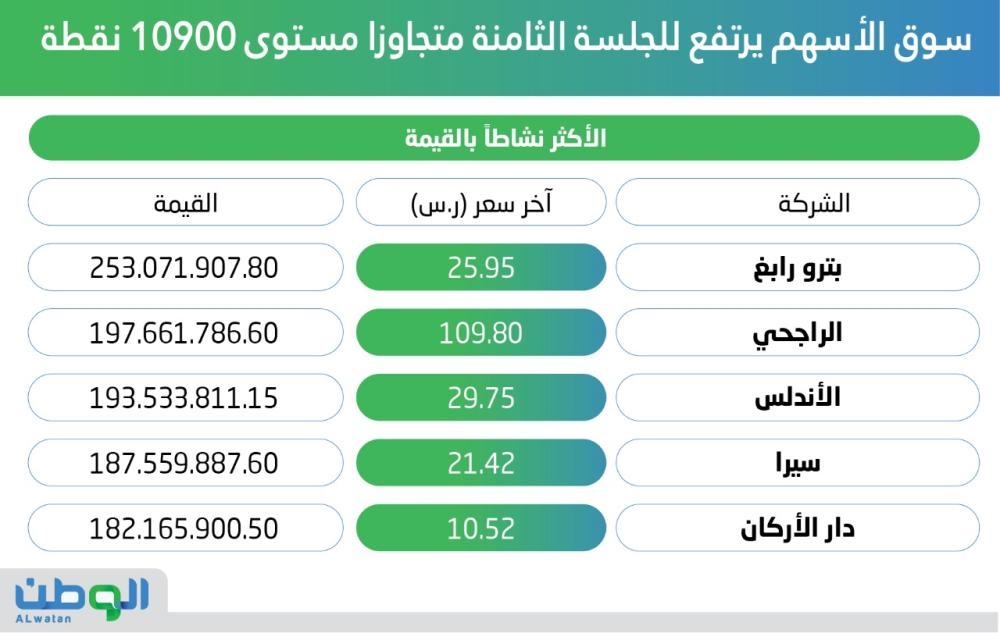Select the 'دار الأركان' company cell
1000x633 pixels.
tap(797, 527)
